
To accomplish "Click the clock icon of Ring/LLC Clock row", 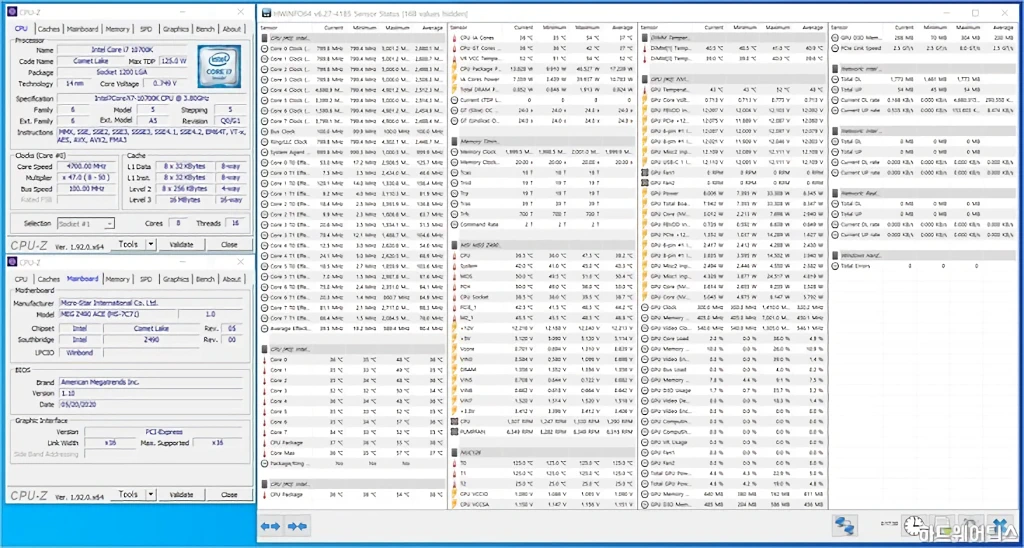I will pos(264,142).
